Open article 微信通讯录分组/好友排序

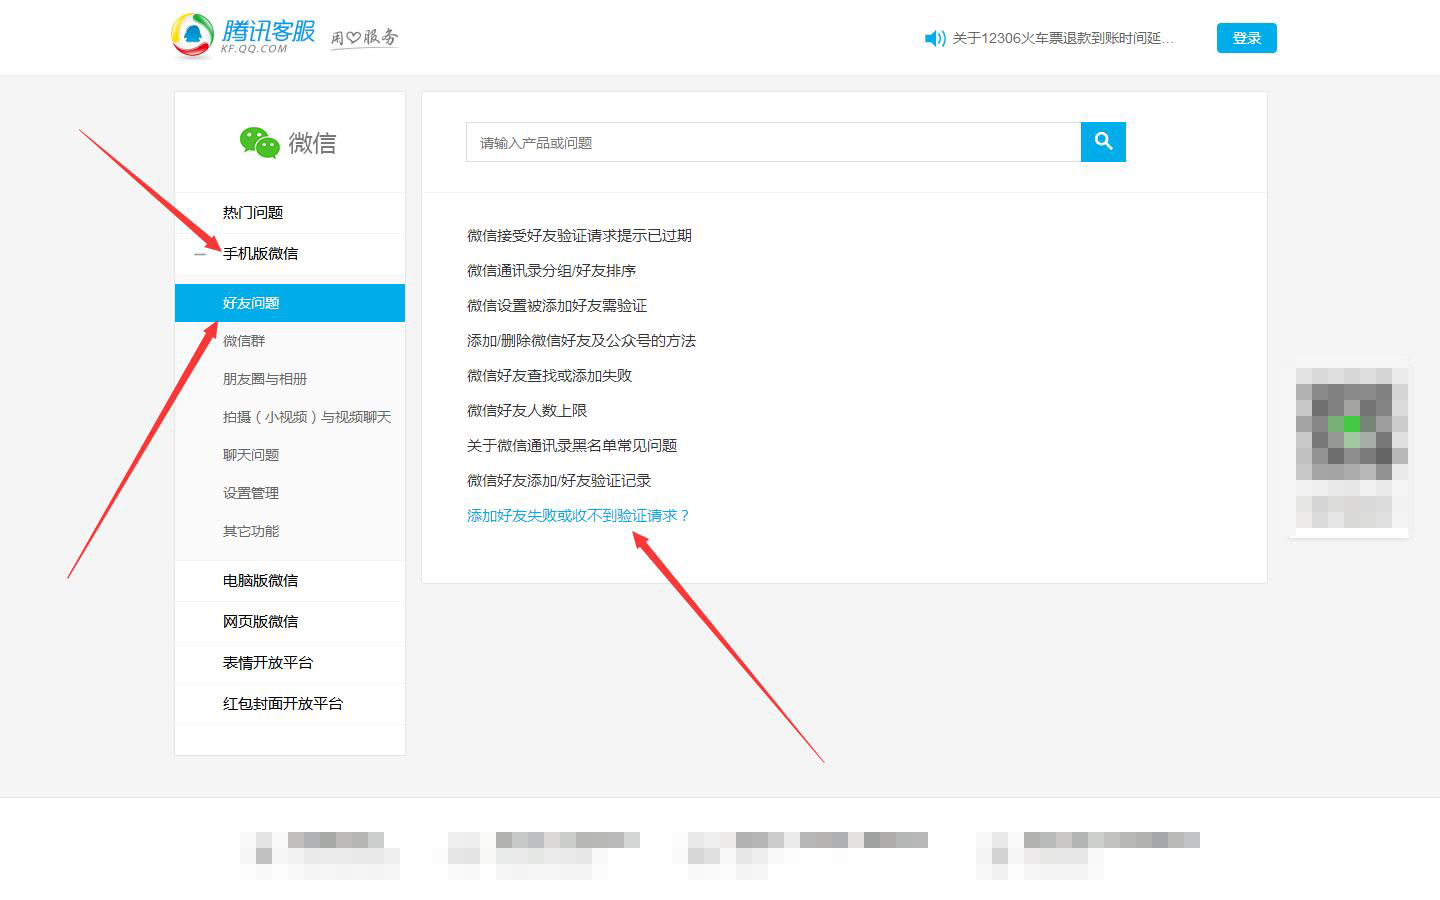tap(551, 271)
